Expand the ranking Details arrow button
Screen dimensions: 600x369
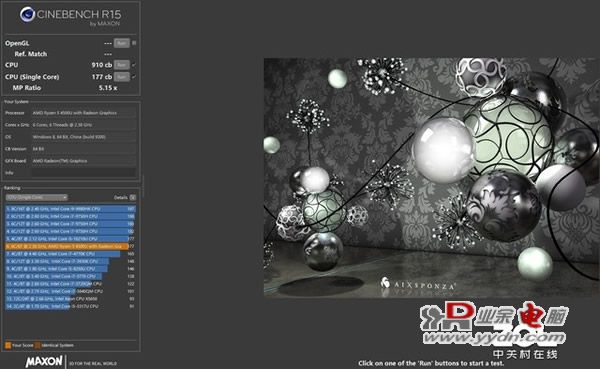pyautogui.click(x=133, y=197)
